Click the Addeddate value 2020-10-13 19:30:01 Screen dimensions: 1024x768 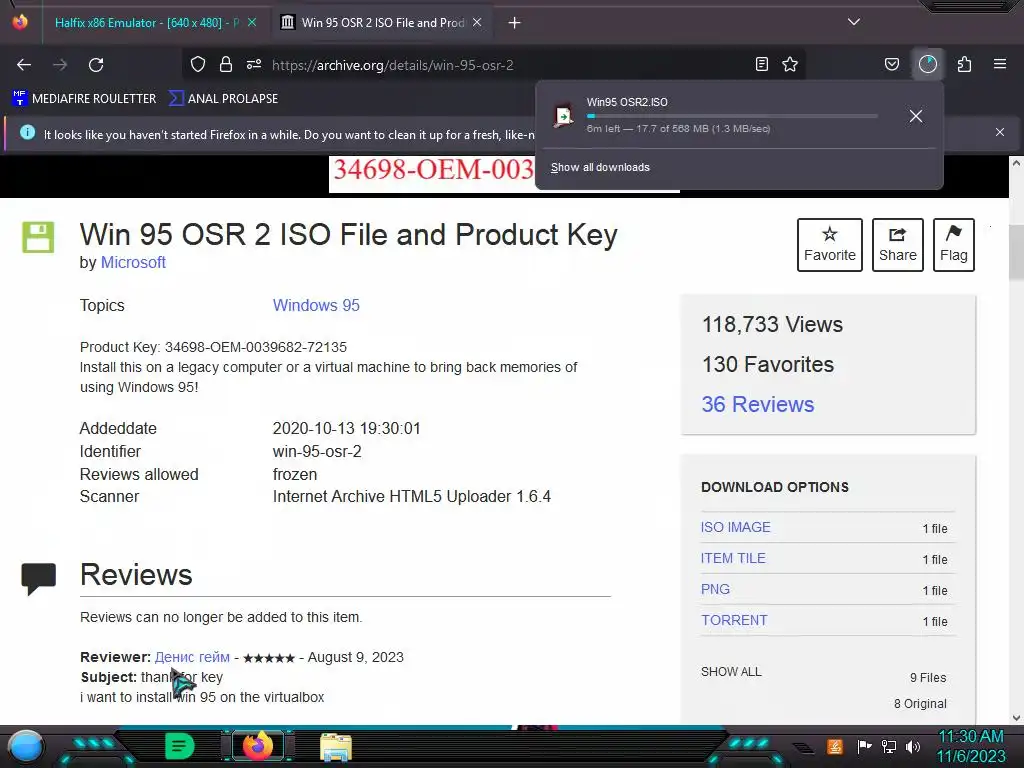(346, 428)
